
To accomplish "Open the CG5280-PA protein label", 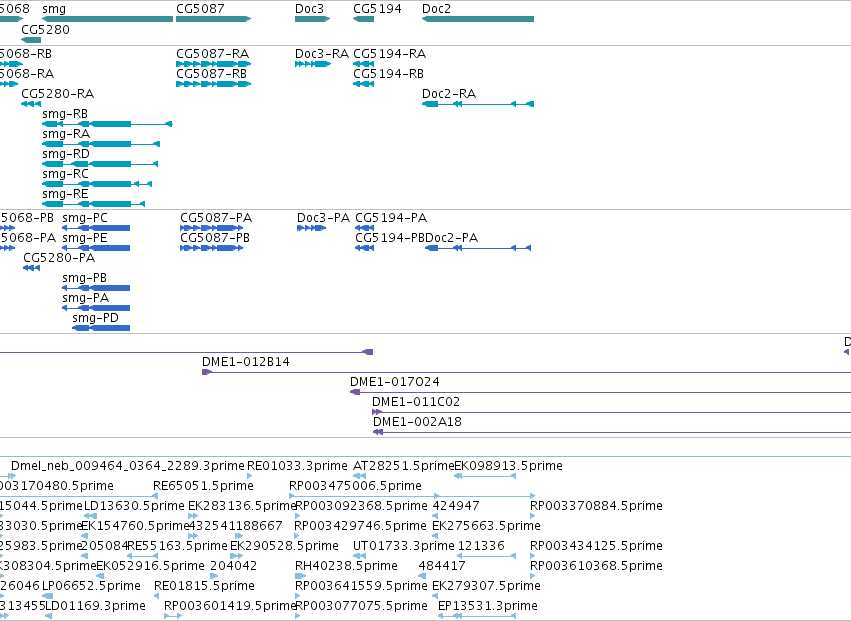I will tap(59, 257).
